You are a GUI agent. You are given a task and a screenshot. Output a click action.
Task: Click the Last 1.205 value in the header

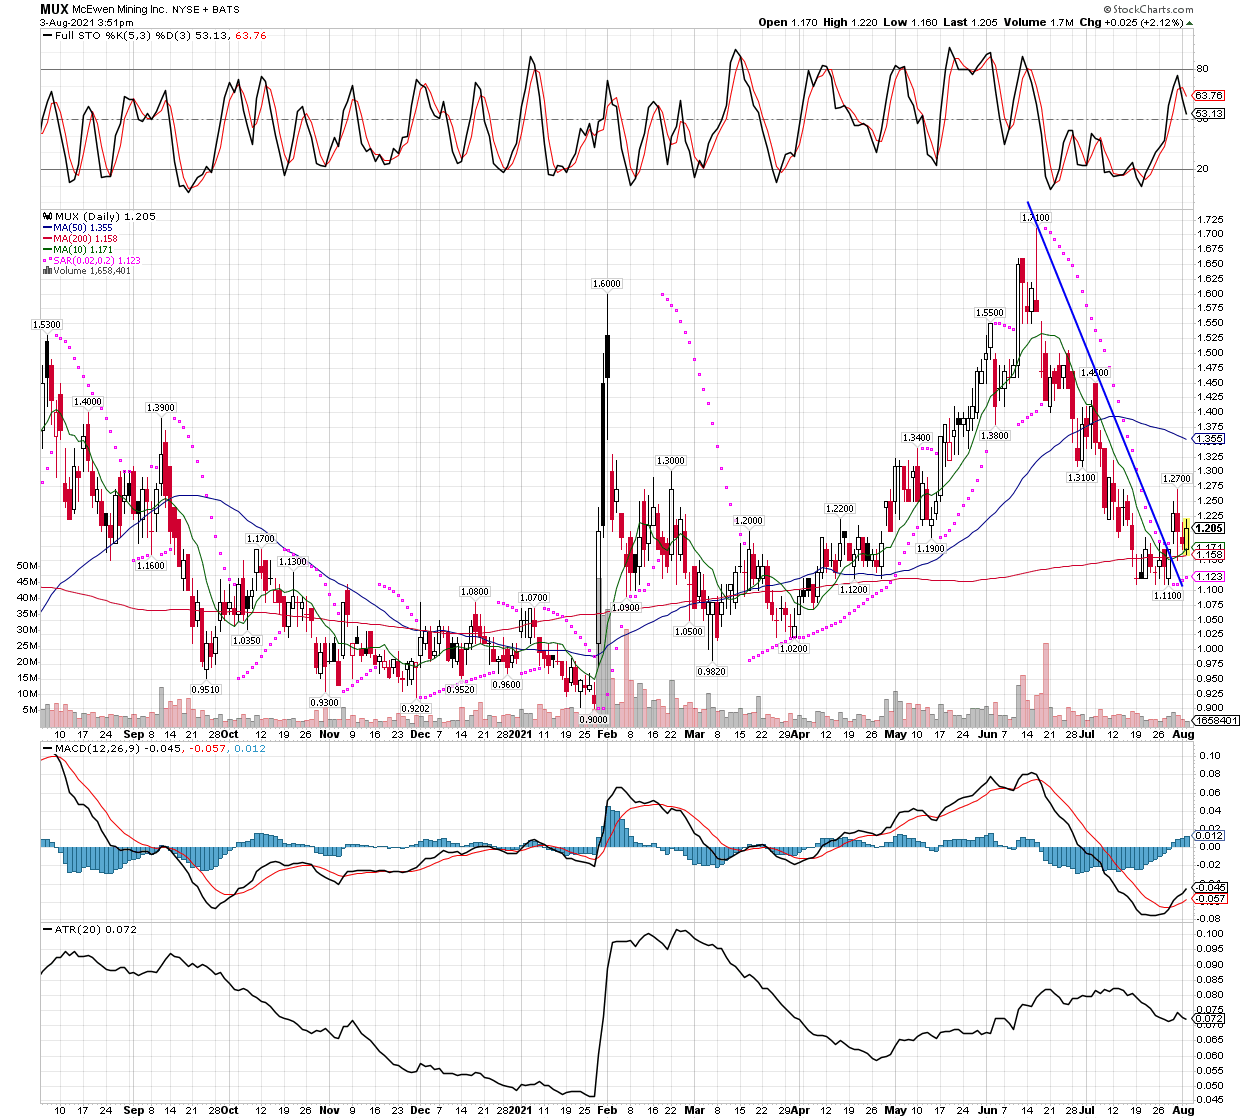tap(969, 22)
